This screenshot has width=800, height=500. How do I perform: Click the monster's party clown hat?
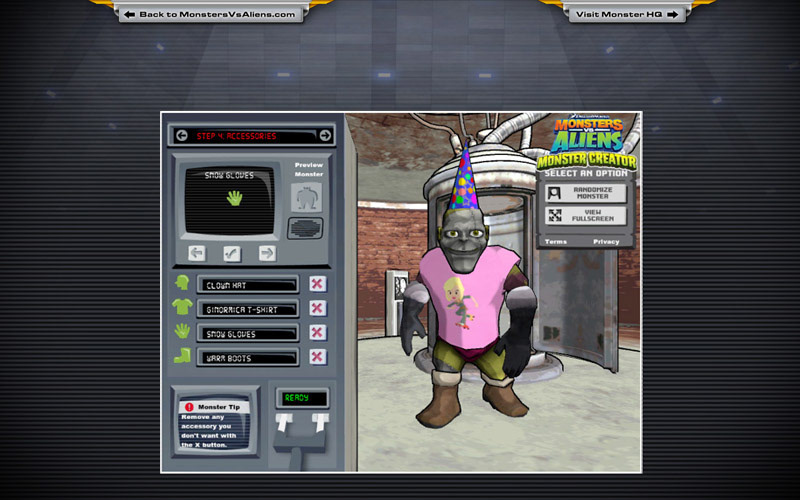click(464, 177)
